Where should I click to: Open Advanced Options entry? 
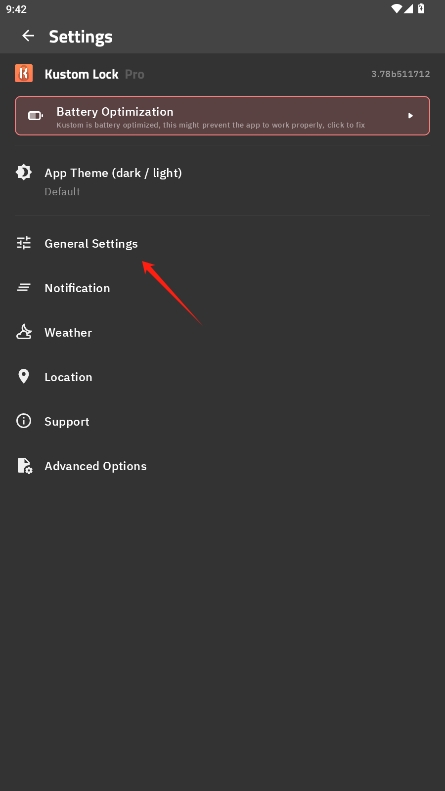pos(222,466)
